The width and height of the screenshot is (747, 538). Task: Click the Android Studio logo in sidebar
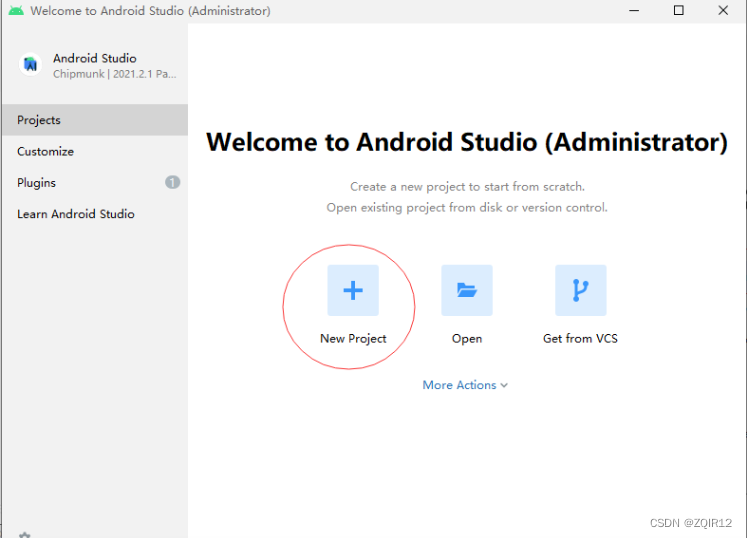(30, 64)
